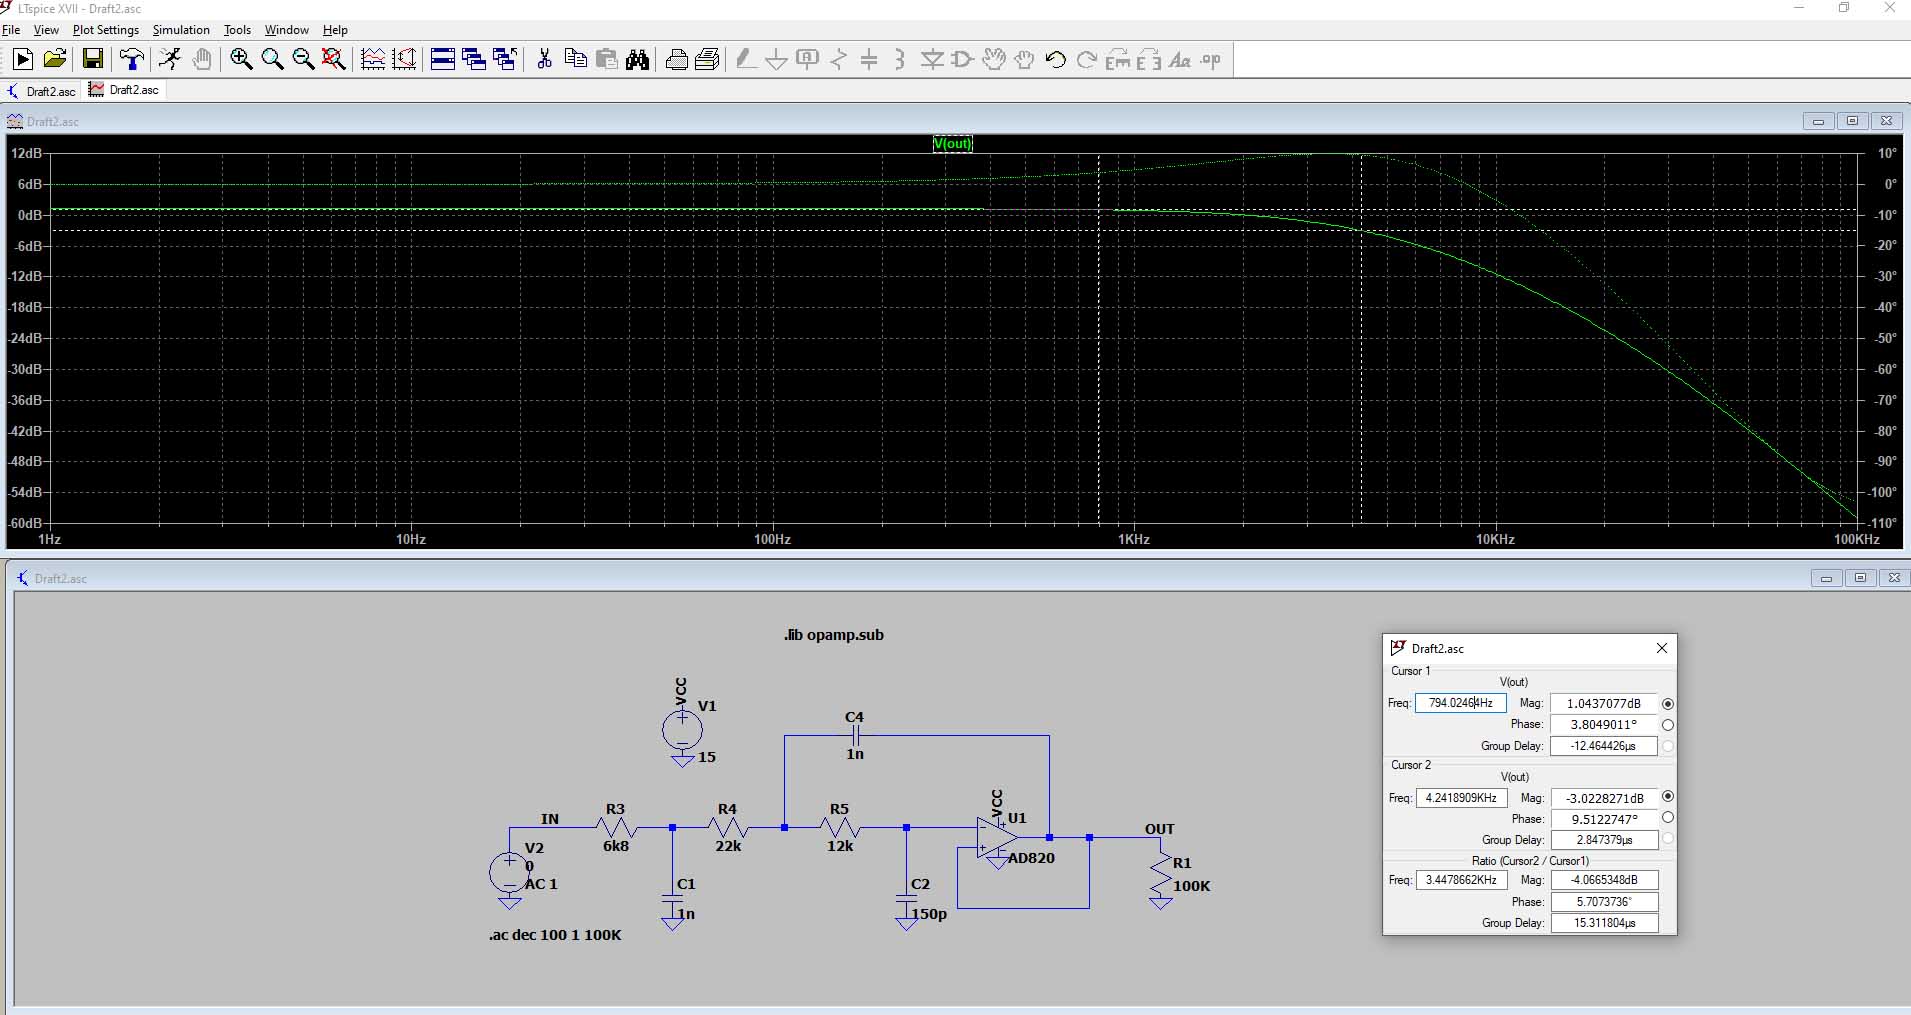Click the Pick visible traces icon
Image resolution: width=1911 pixels, height=1015 pixels.
tap(373, 60)
